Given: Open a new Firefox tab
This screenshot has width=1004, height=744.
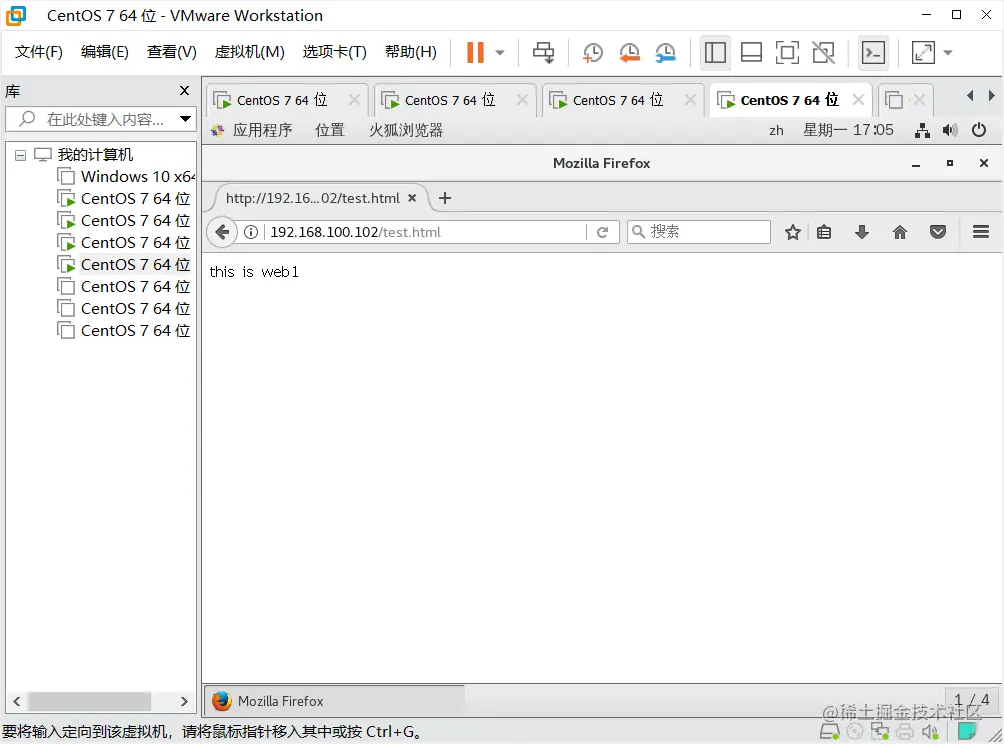Looking at the screenshot, I should [445, 198].
